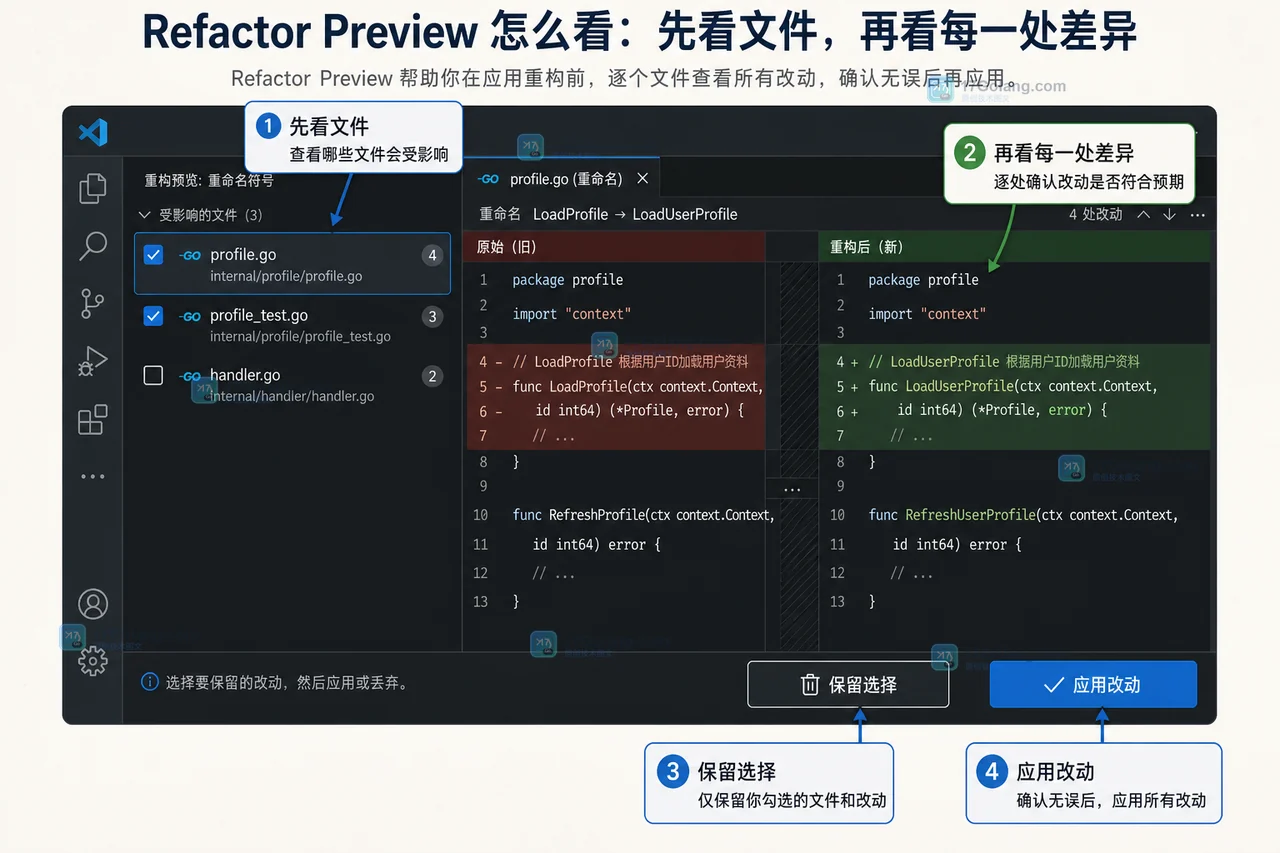Check the handler.go checkbox
This screenshot has width=1280, height=853.
click(153, 375)
